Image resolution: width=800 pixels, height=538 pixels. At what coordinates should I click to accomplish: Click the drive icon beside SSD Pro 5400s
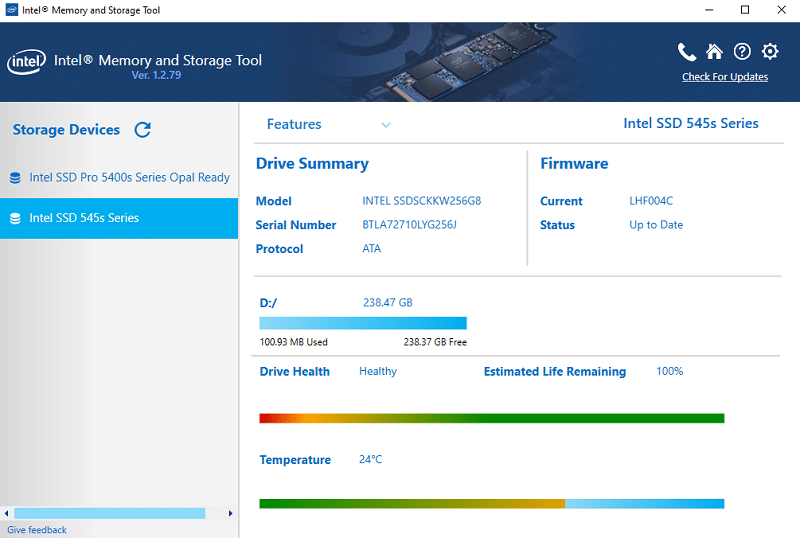click(x=15, y=178)
